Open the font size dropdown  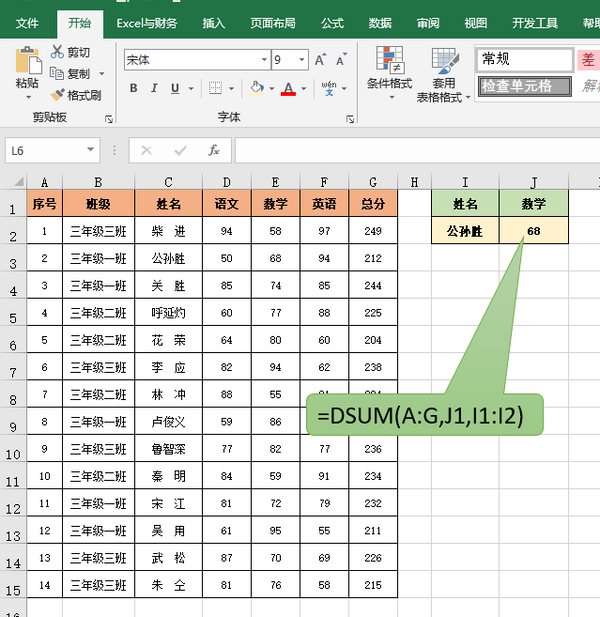click(302, 60)
